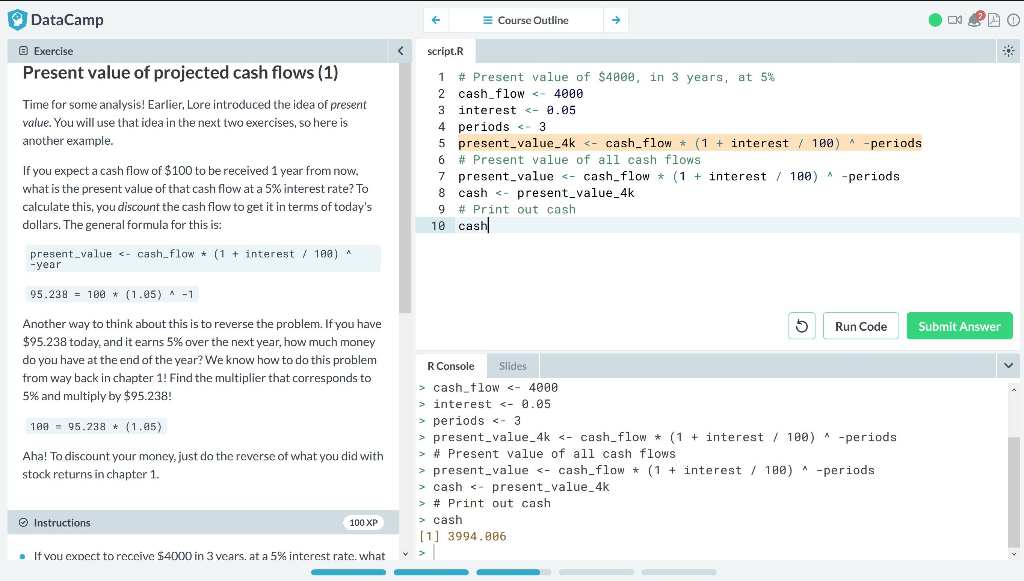Select the script.R tab
The image size is (1024, 581).
tap(446, 50)
